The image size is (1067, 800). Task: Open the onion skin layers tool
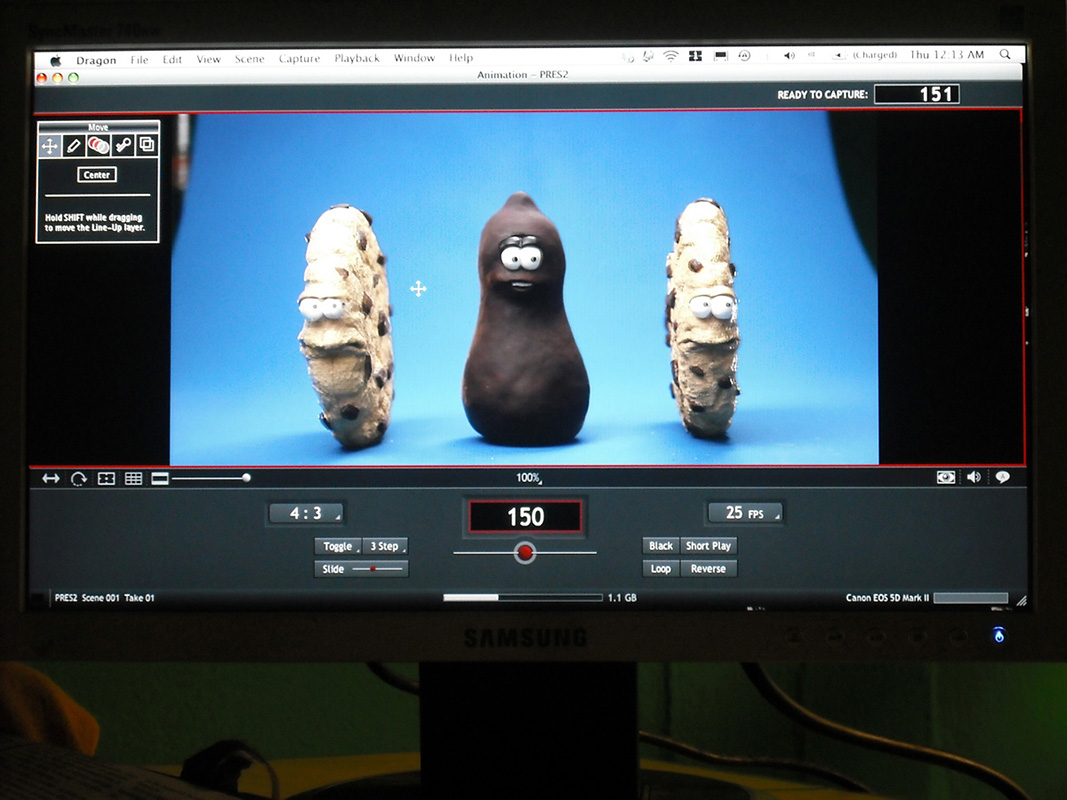coord(98,145)
